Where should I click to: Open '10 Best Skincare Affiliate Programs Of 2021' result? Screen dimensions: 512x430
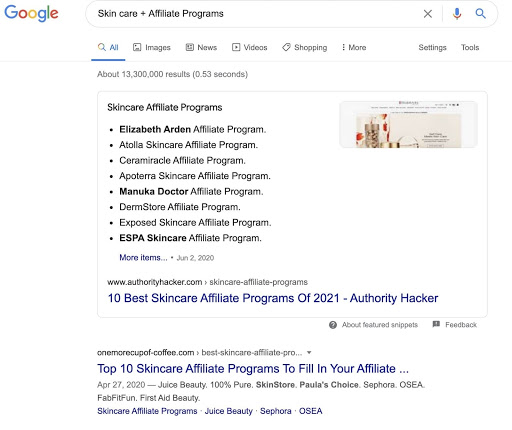pos(273,298)
